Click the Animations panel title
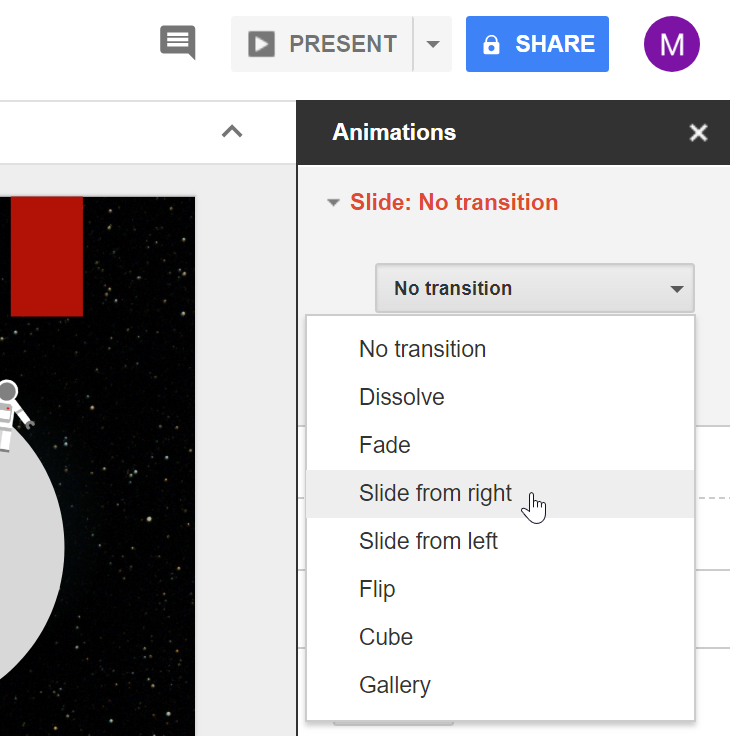The height and width of the screenshot is (736, 730). tap(394, 132)
